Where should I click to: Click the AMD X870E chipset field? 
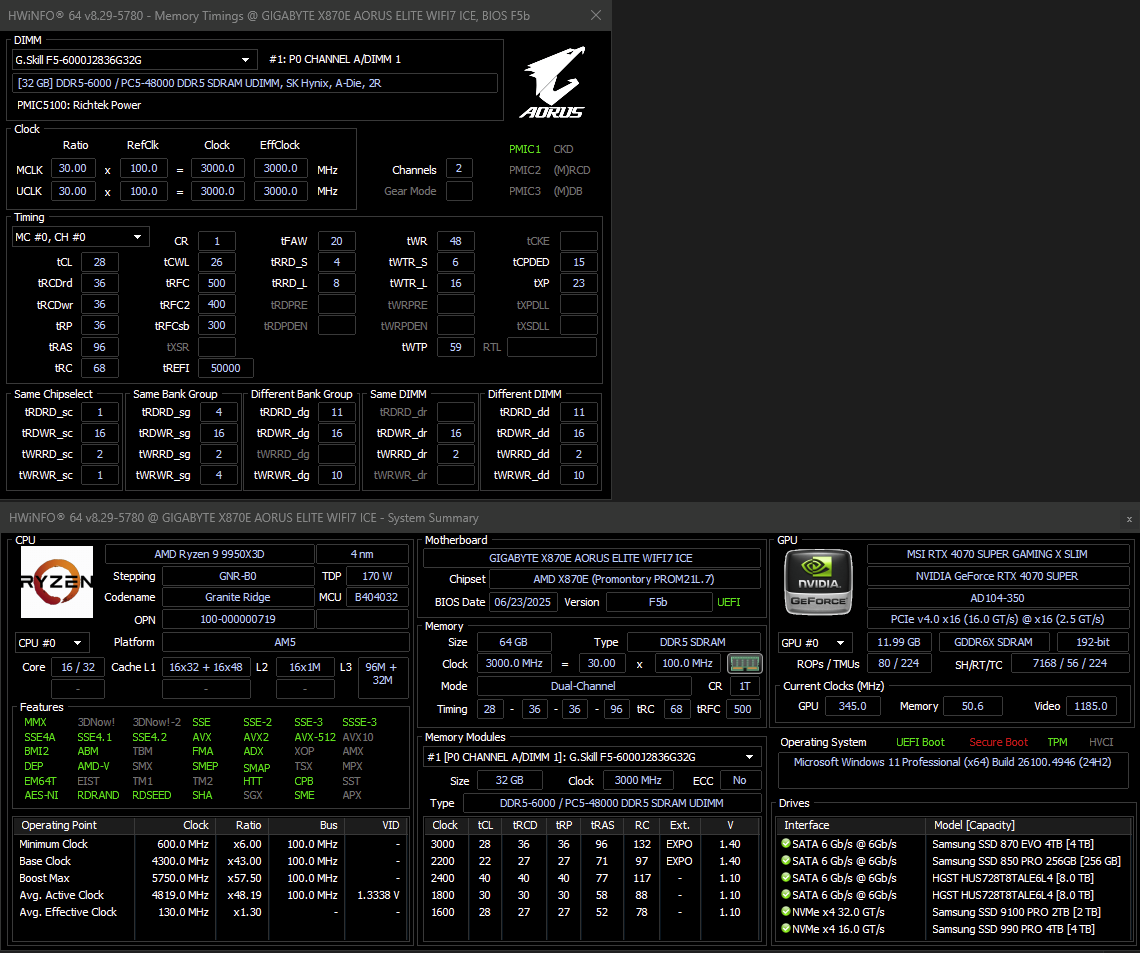[x=625, y=579]
